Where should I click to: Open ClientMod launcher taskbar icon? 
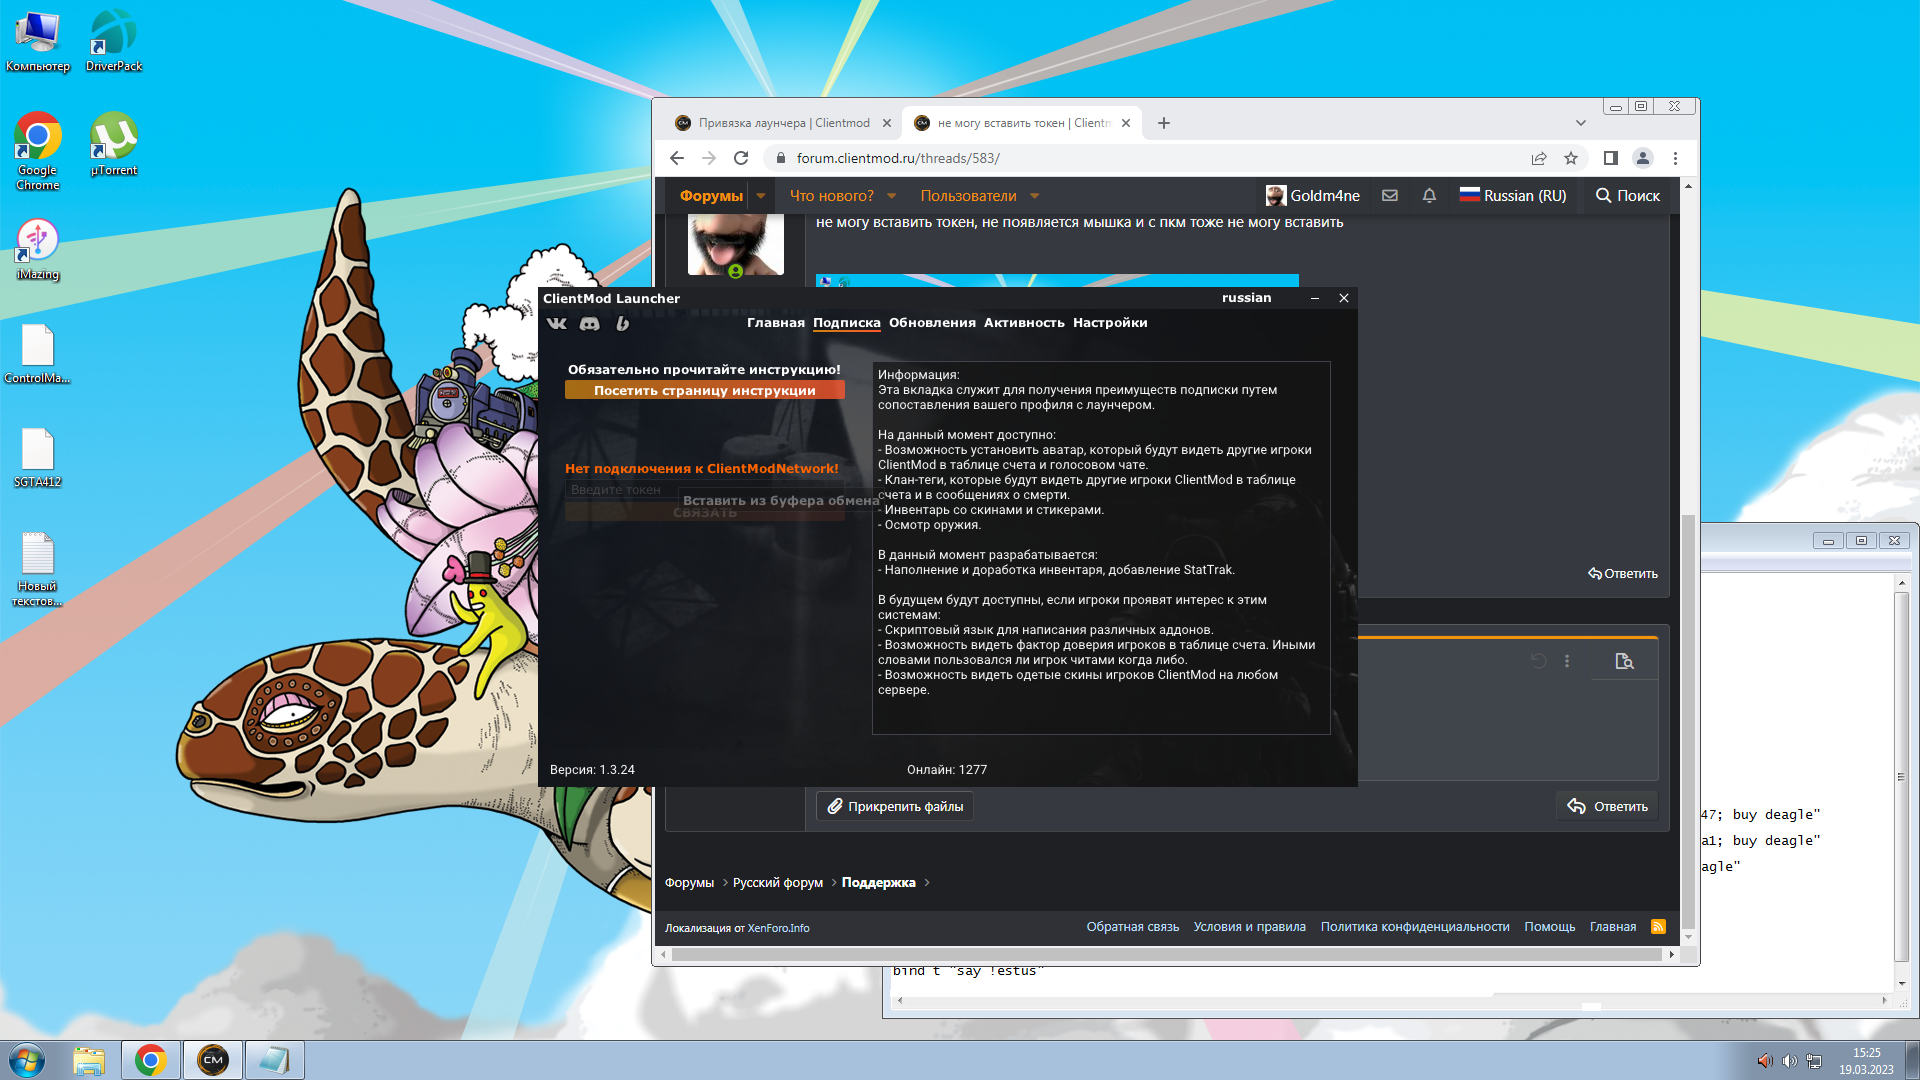212,1060
